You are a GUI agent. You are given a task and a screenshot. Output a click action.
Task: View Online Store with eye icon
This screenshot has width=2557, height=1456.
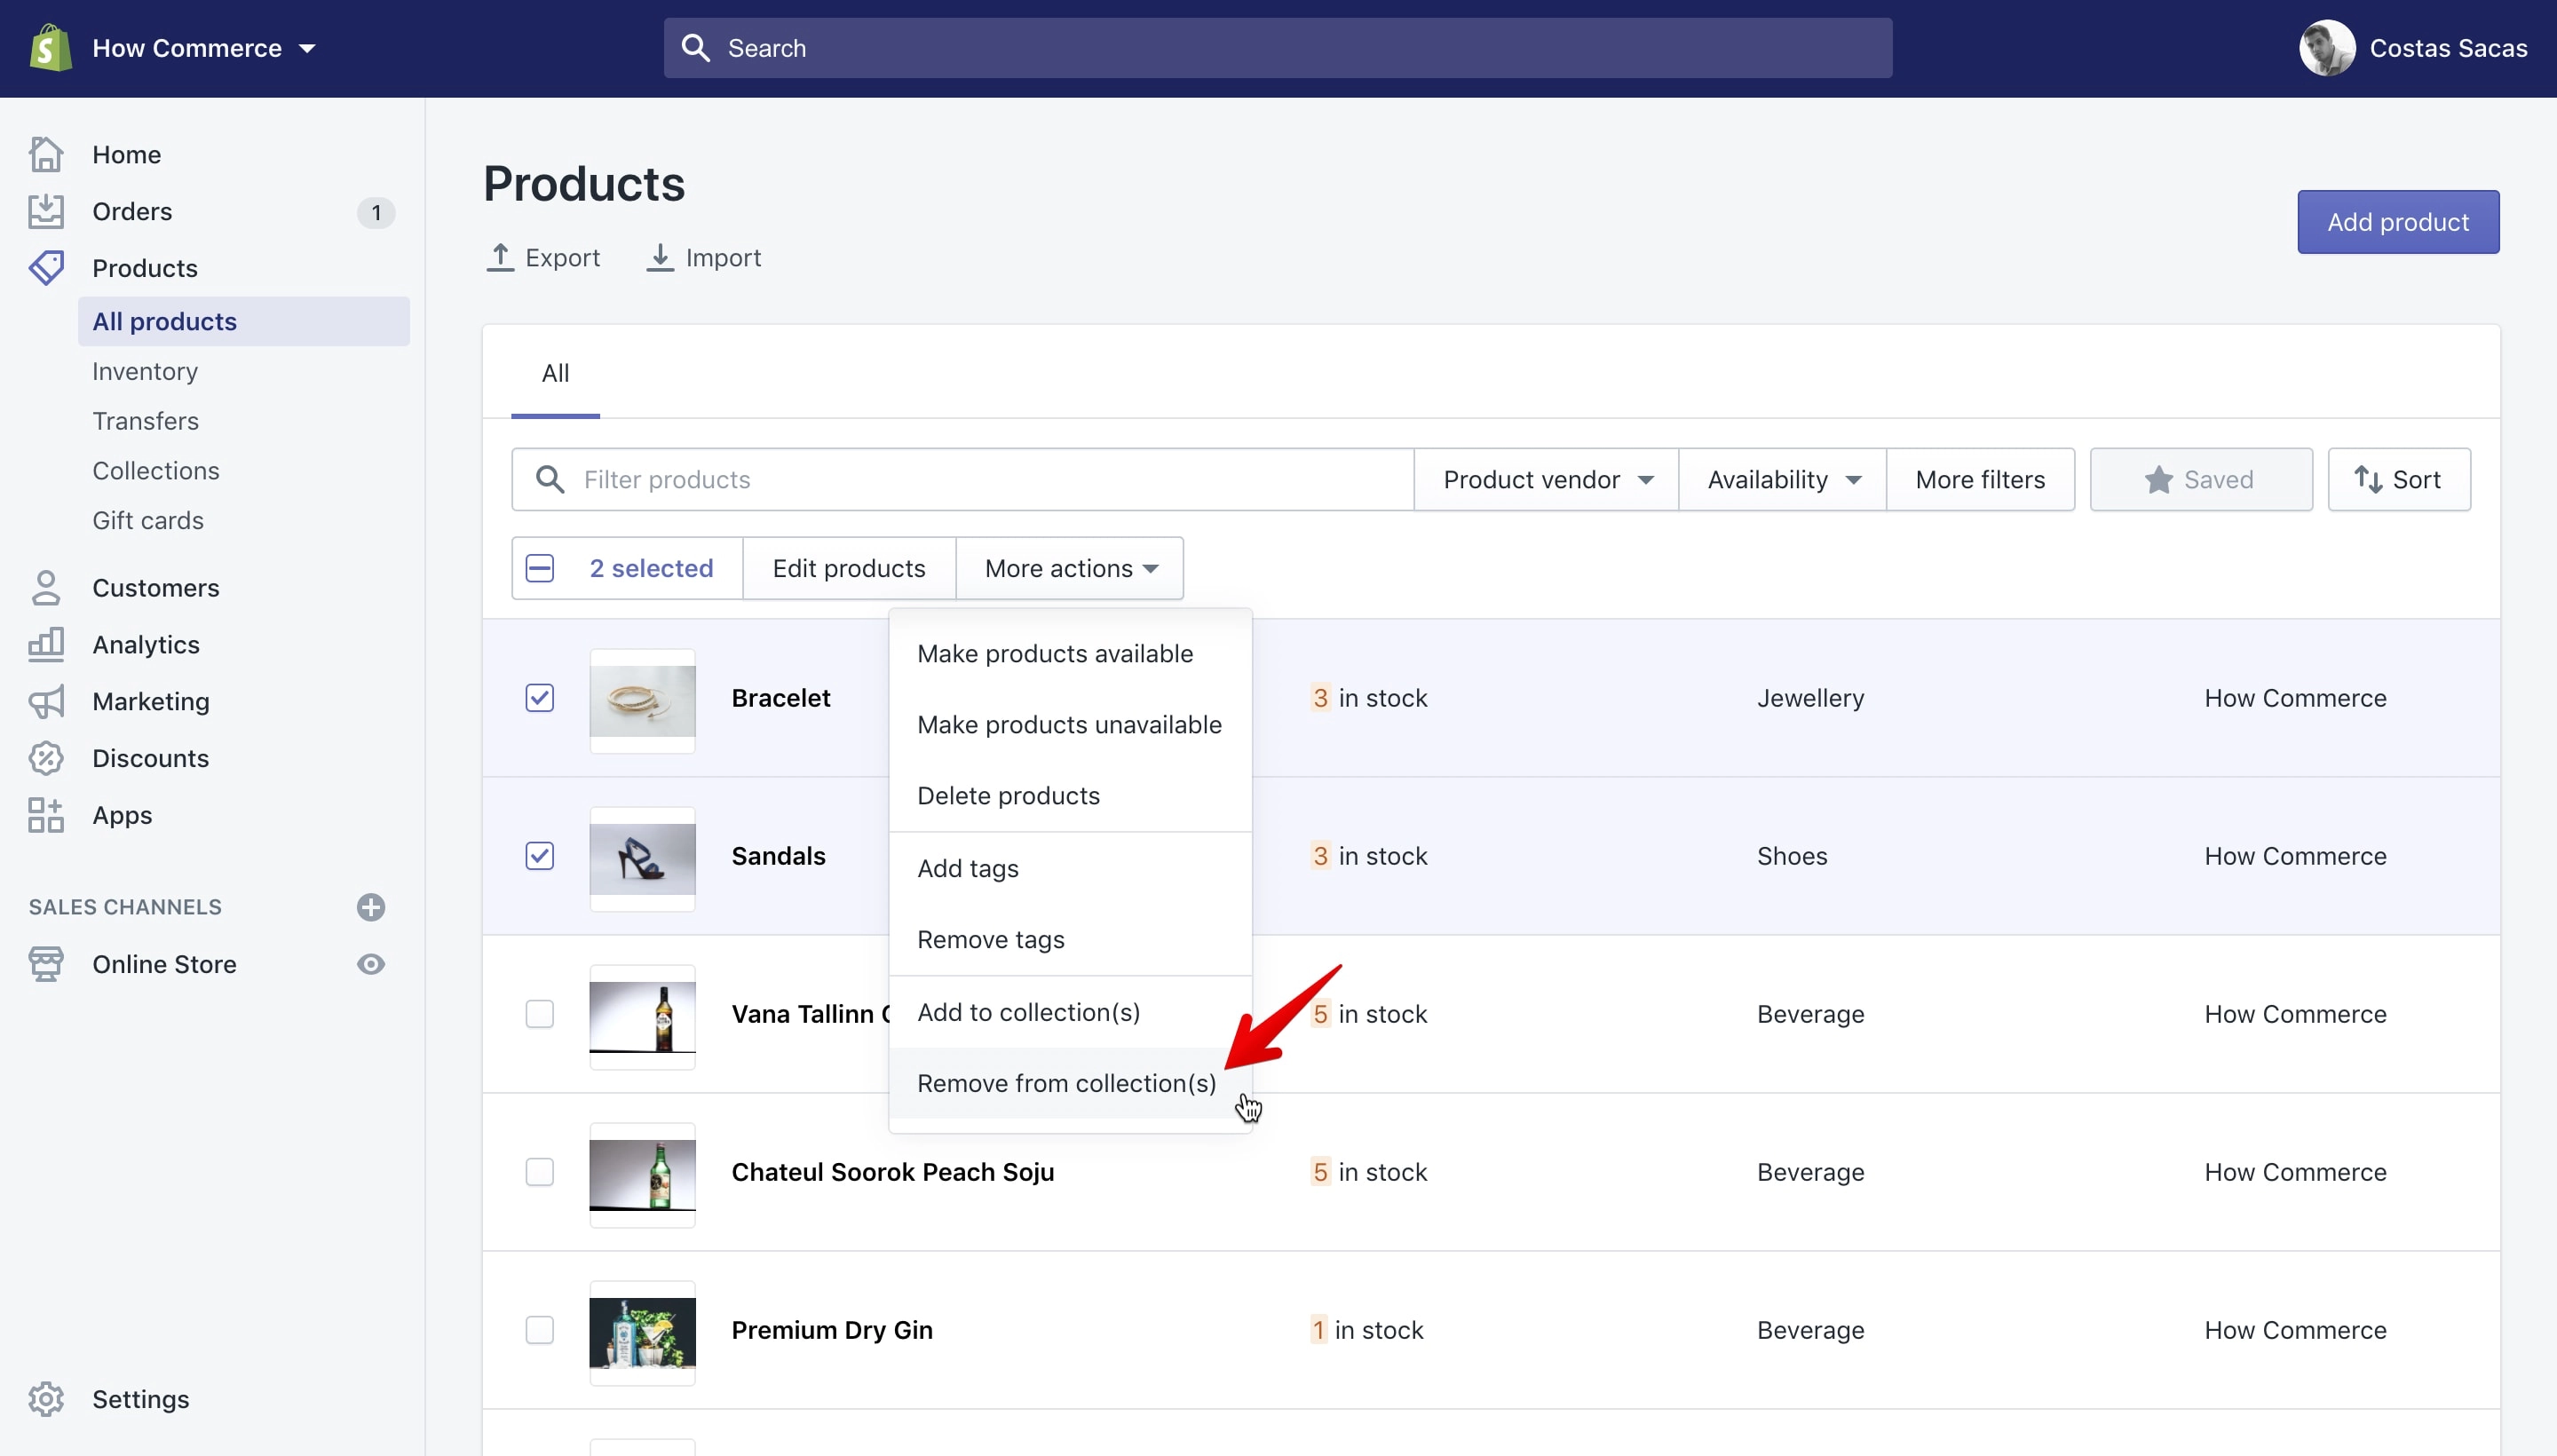(371, 965)
